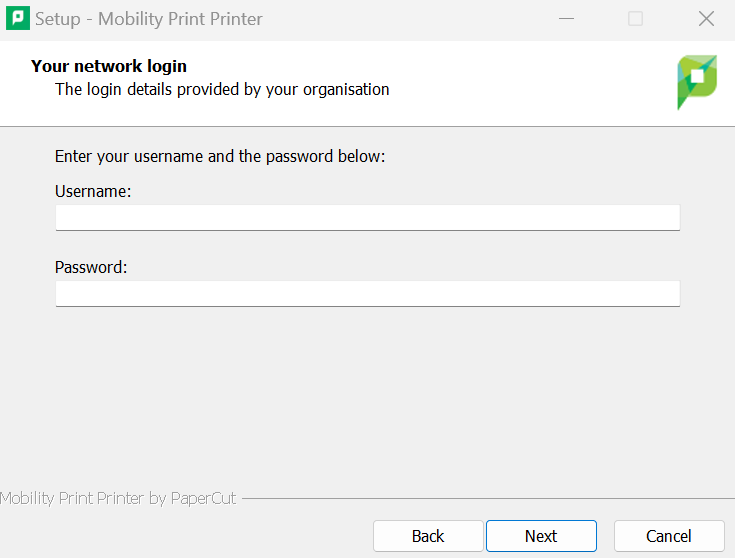The height and width of the screenshot is (558, 735).
Task: Select the "Your network login" heading
Action: coord(109,67)
